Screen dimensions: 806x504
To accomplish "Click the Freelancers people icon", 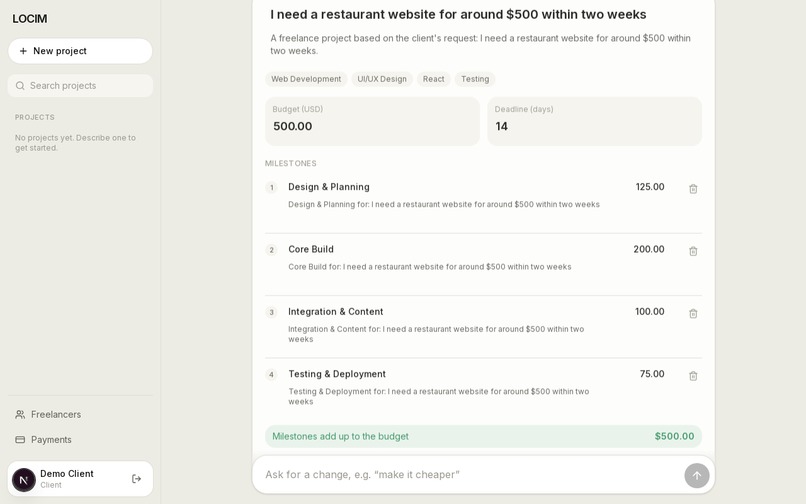I will pos(20,415).
